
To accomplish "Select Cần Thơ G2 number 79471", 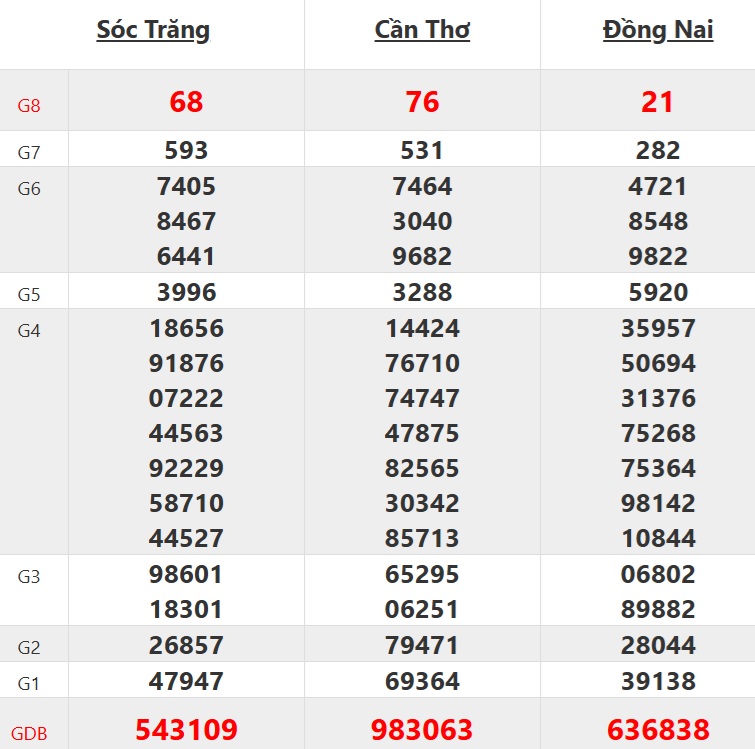I will [422, 645].
